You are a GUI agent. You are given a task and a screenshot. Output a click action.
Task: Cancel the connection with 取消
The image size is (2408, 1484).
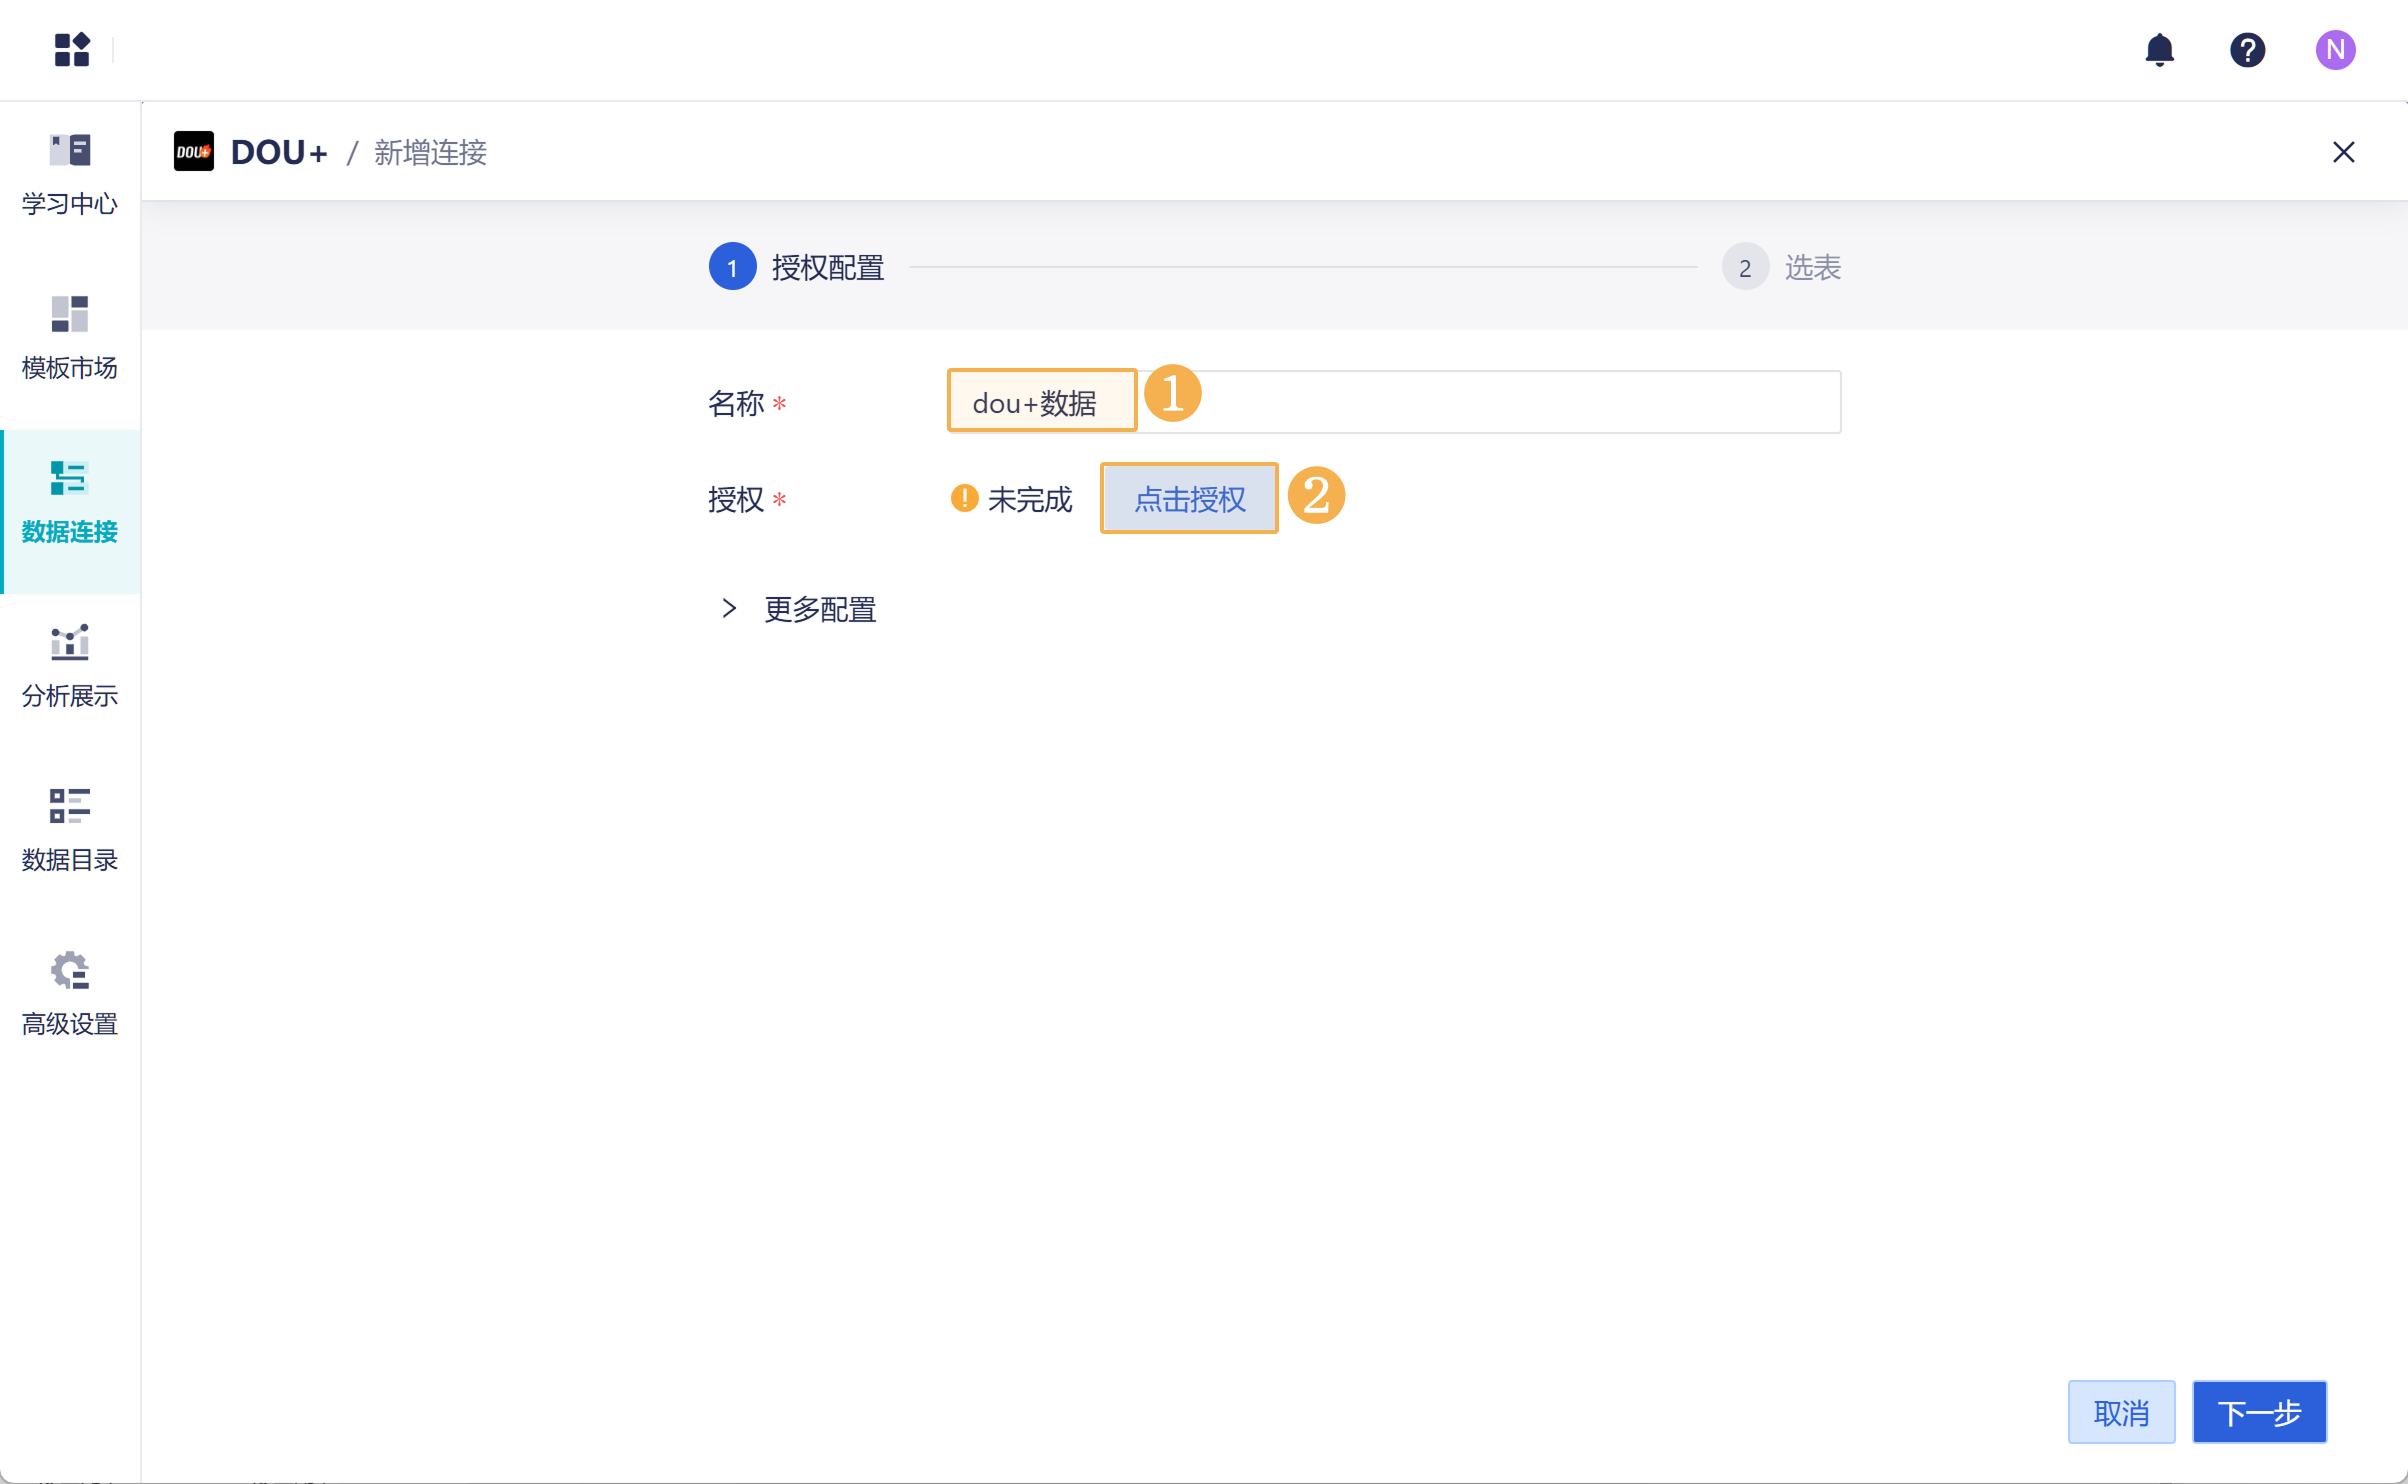[2121, 1412]
